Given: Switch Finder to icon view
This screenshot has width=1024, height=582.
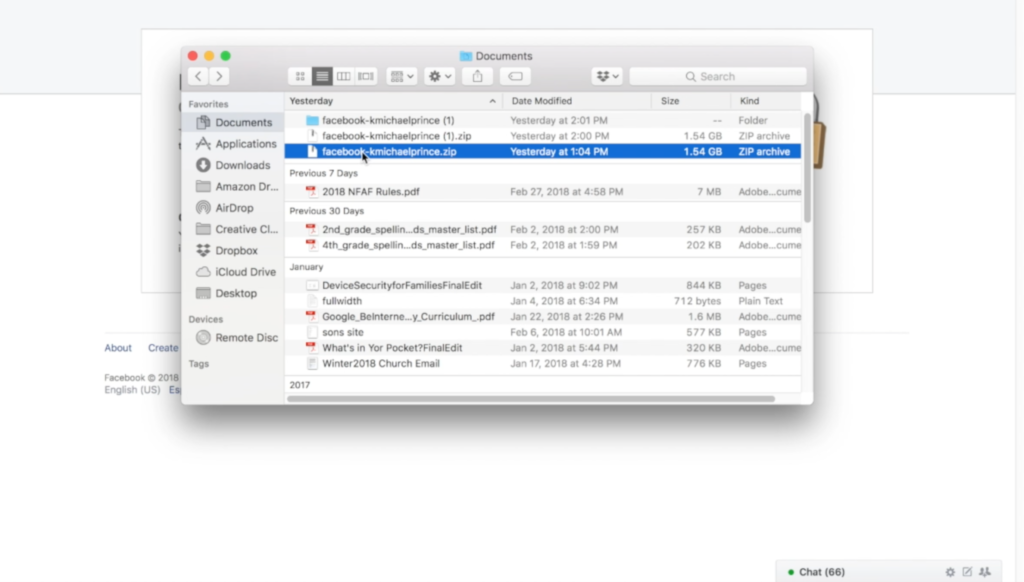Looking at the screenshot, I should click(x=300, y=76).
